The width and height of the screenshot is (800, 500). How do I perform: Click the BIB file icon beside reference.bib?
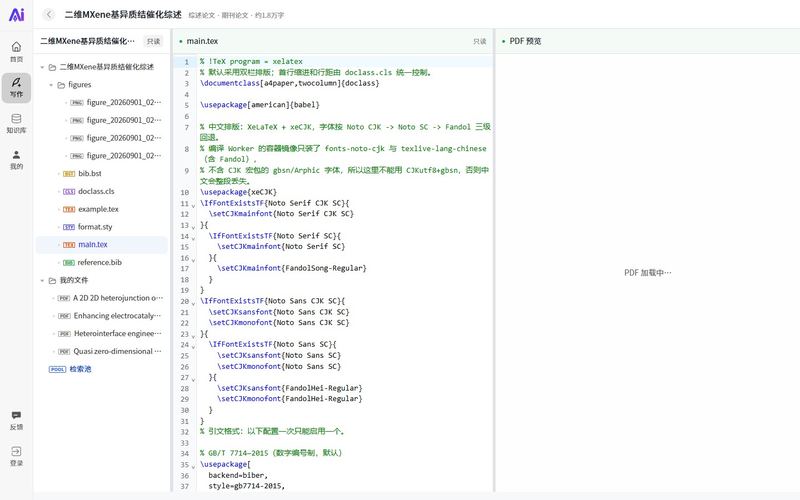click(69, 263)
